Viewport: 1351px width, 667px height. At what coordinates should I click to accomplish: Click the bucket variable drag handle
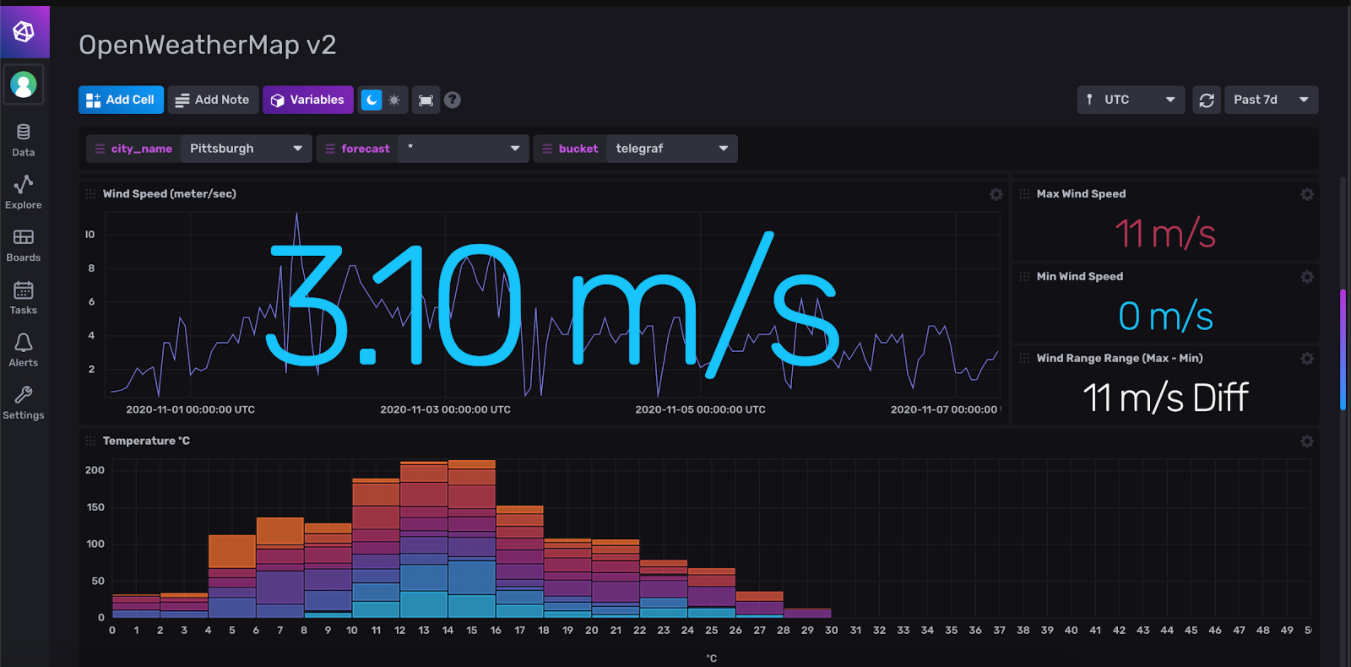(x=546, y=149)
